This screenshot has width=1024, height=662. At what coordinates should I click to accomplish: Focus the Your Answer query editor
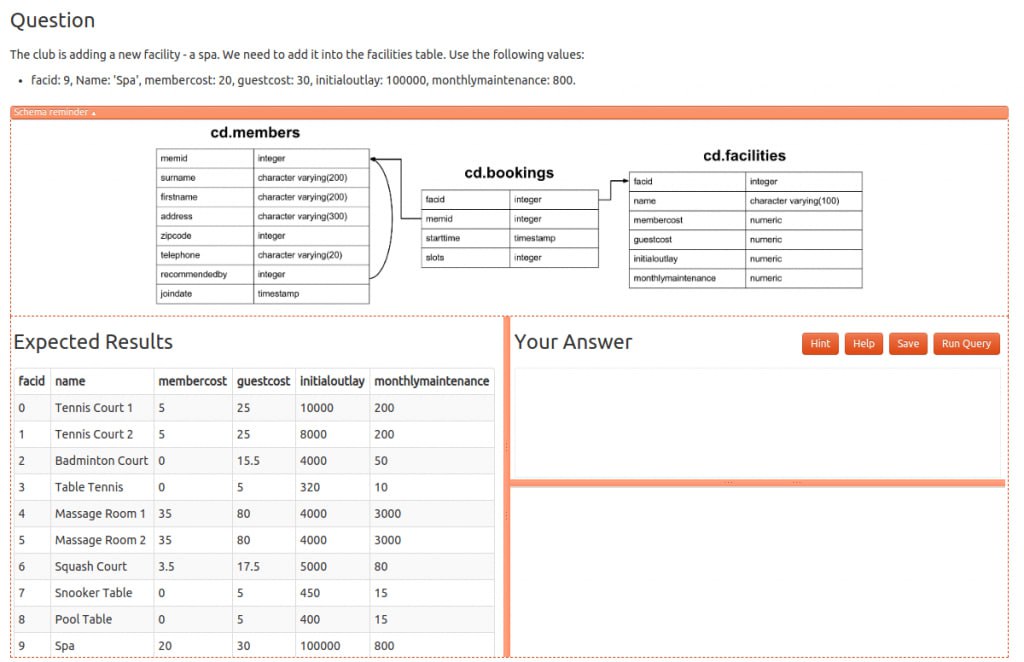tap(756, 422)
